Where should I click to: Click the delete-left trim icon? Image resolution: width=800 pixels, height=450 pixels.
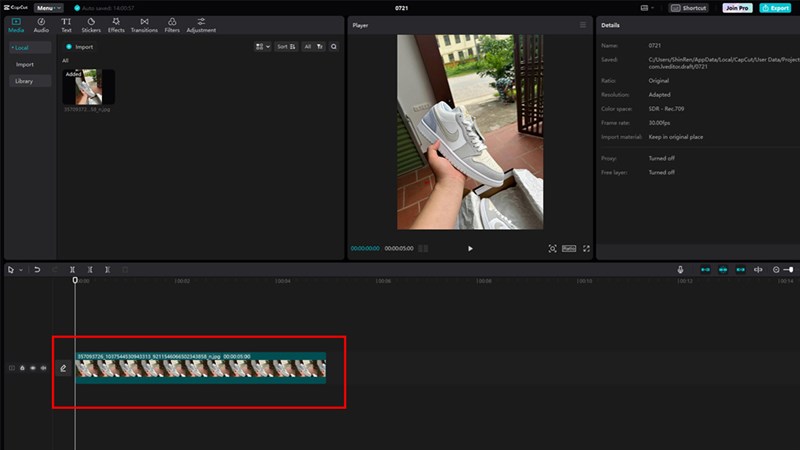coord(90,269)
